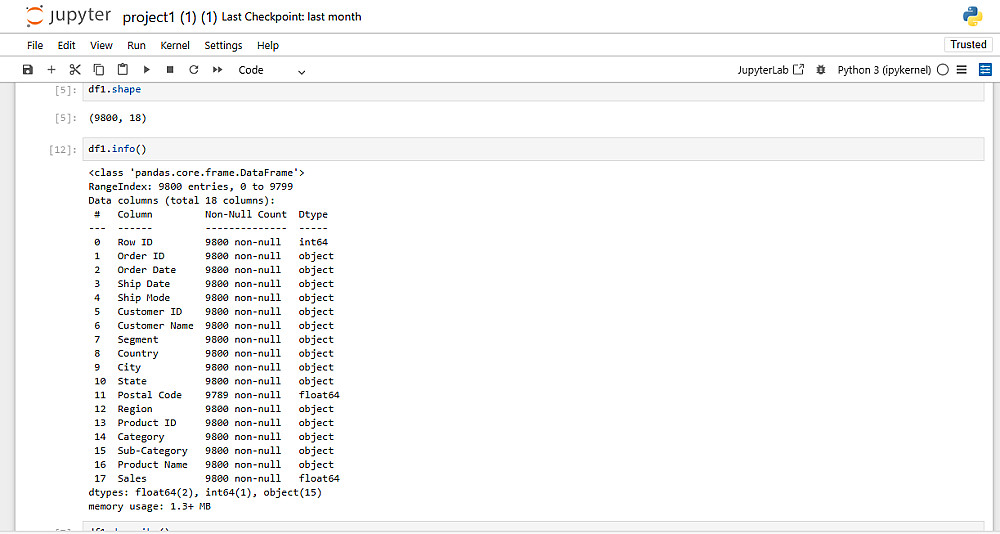Open the table of contents hamburger icon
This screenshot has width=1000, height=534.
(x=962, y=70)
